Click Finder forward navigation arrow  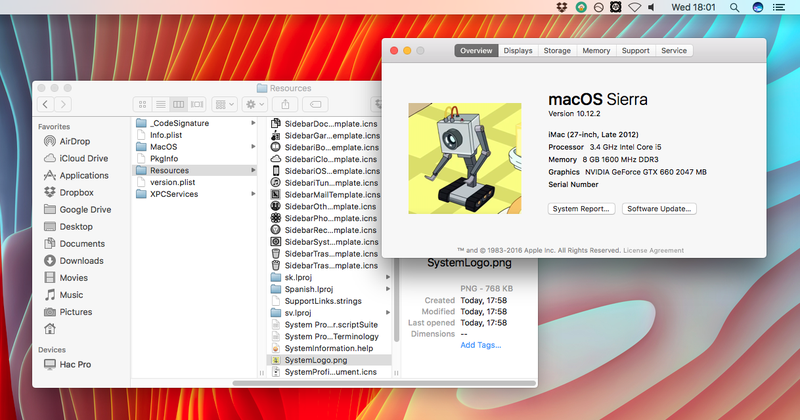63,104
